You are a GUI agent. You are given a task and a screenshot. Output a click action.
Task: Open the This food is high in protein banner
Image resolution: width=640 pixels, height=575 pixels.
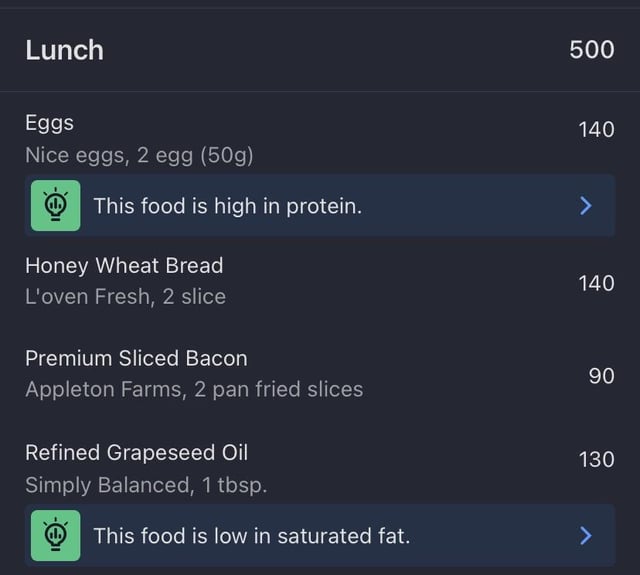[320, 206]
